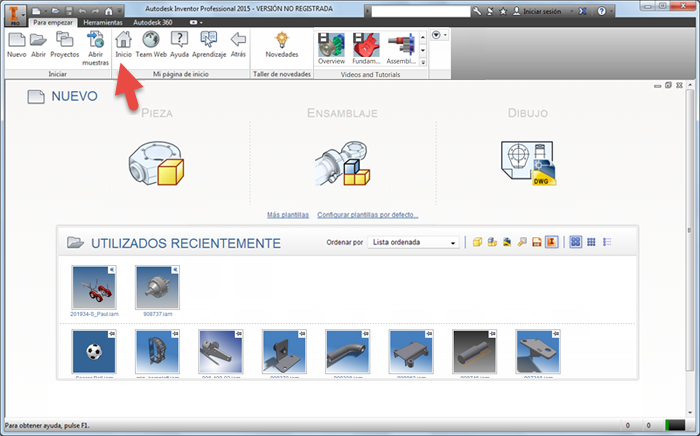
Task: Open the Proyectos manager
Action: [65, 45]
